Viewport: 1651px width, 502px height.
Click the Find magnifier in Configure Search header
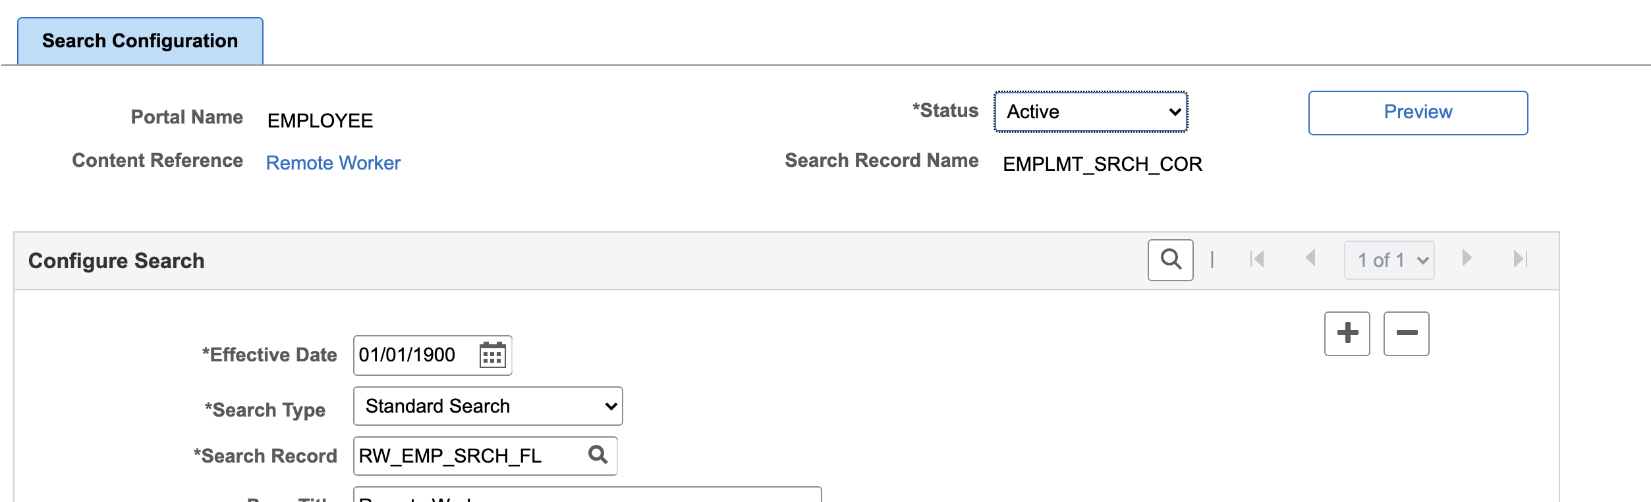(x=1170, y=260)
